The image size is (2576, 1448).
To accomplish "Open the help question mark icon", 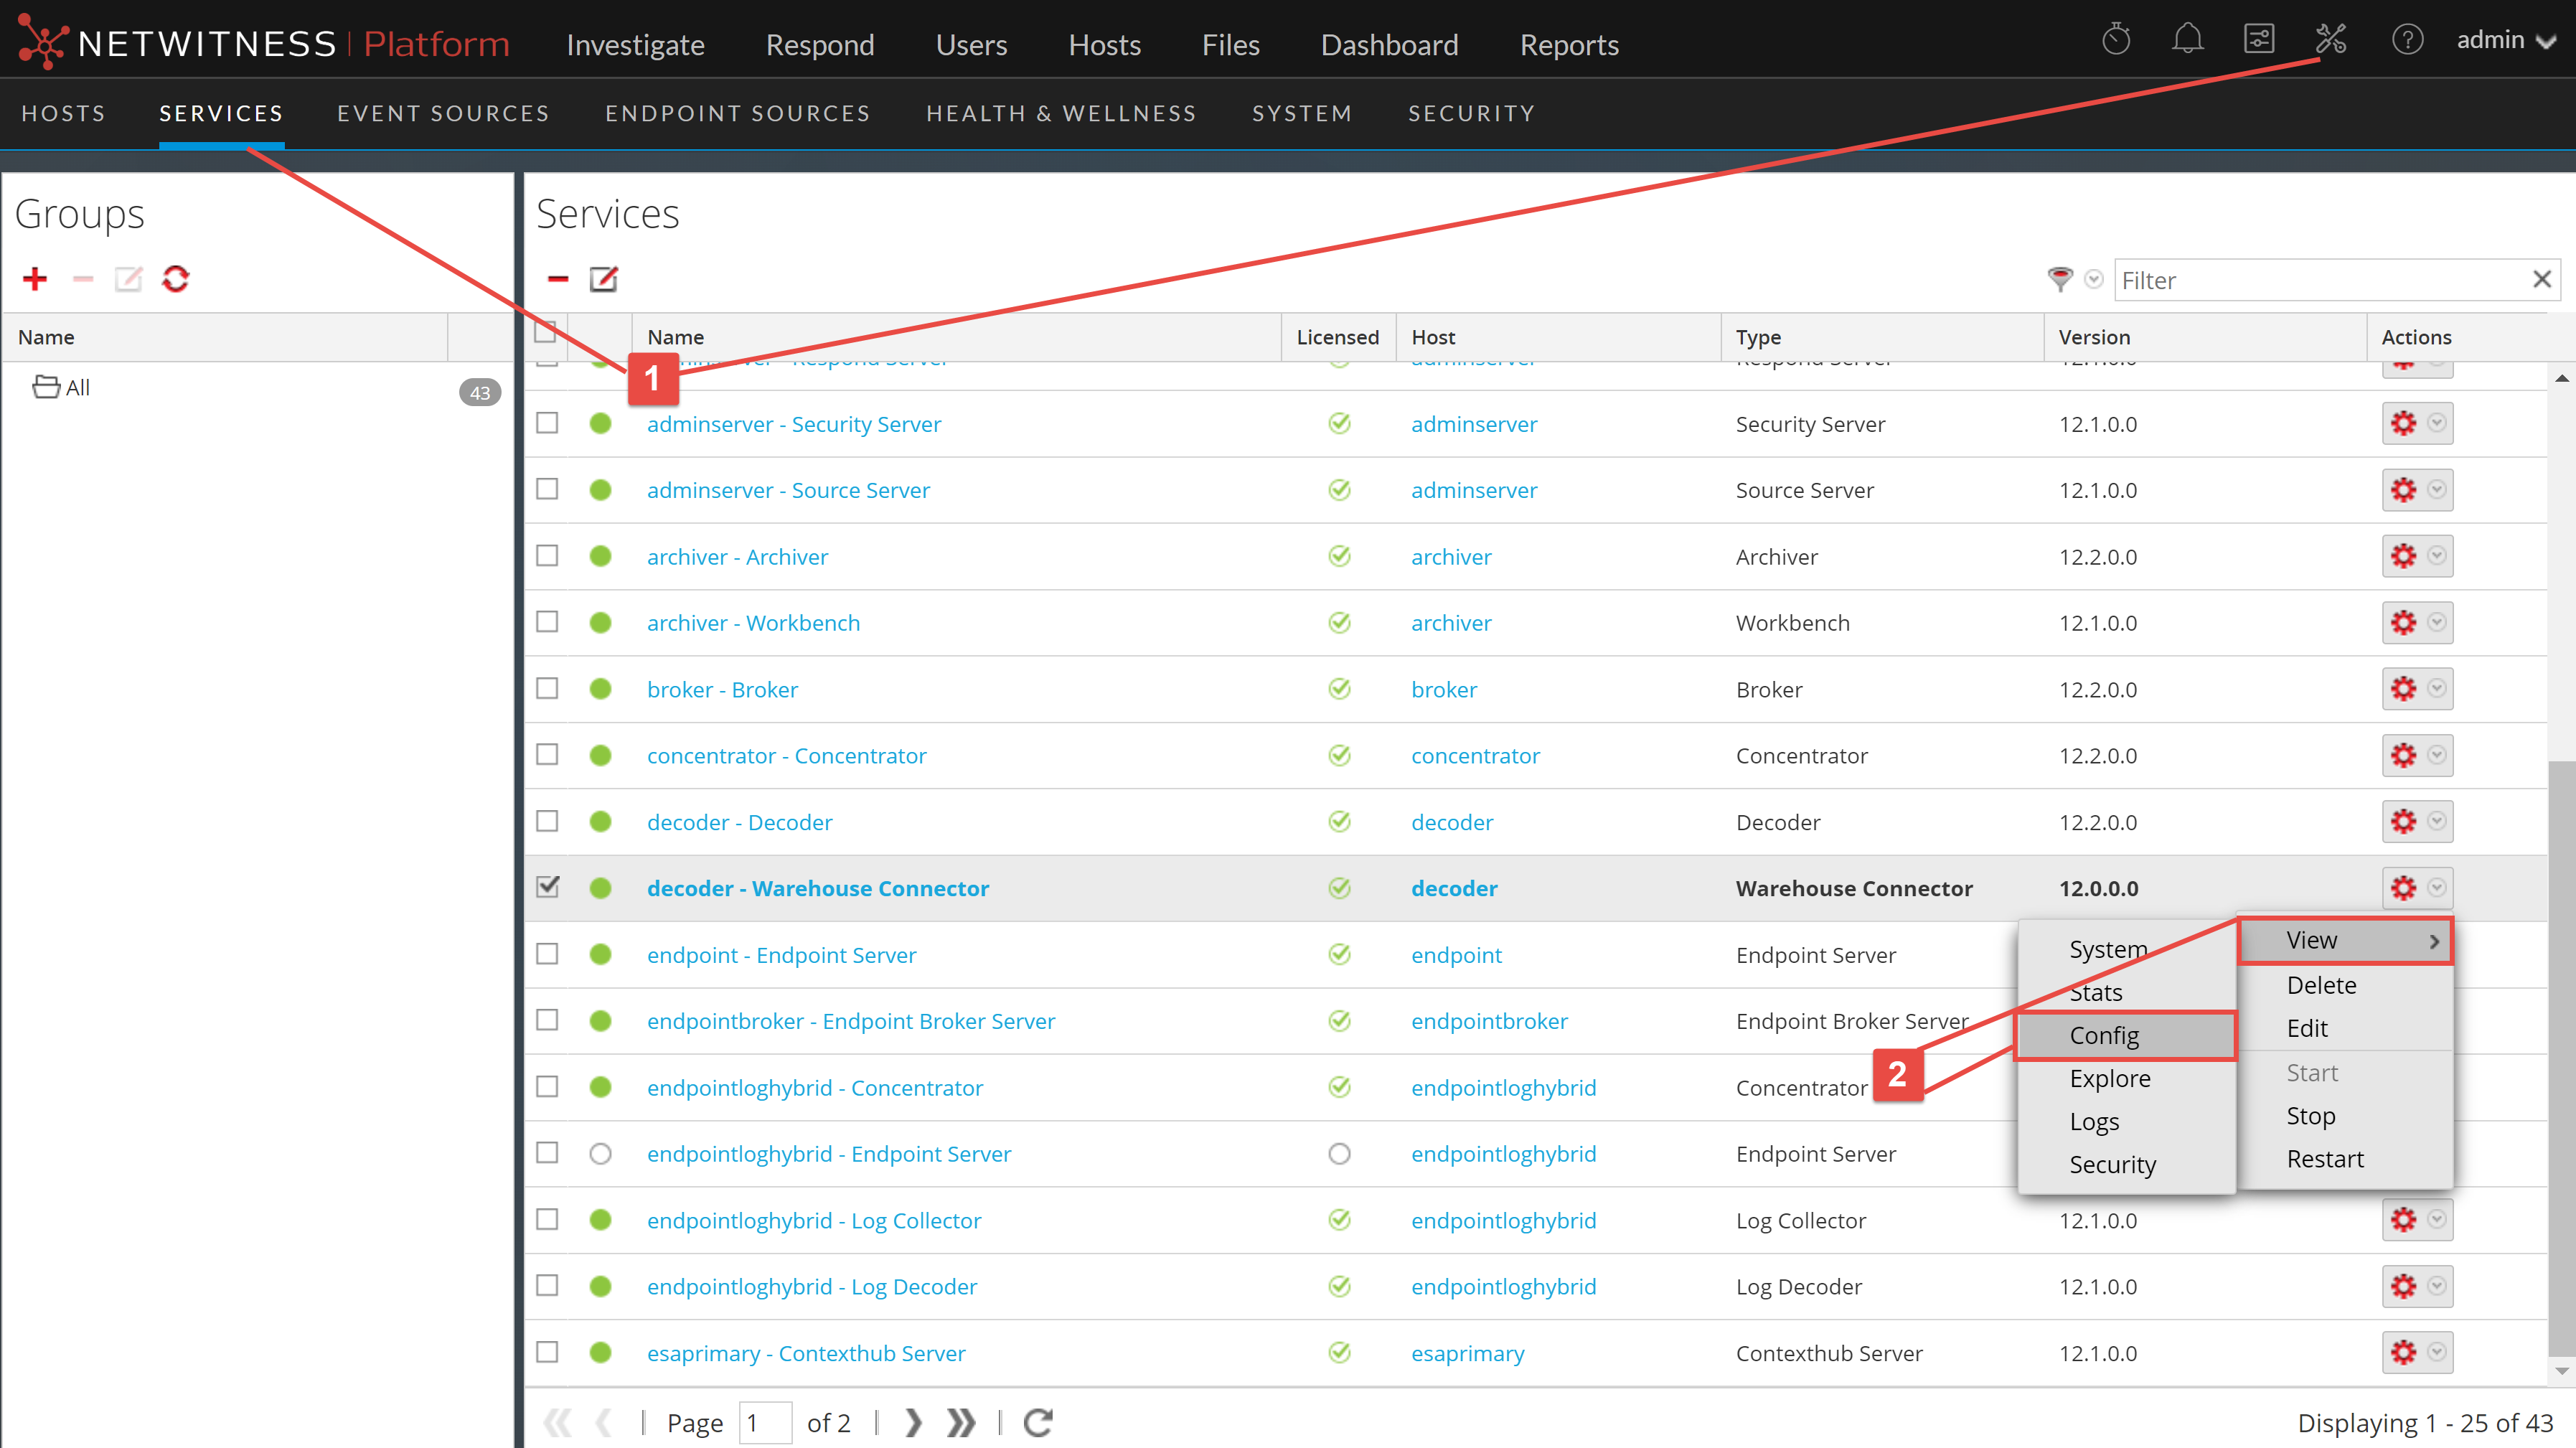I will click(2407, 40).
